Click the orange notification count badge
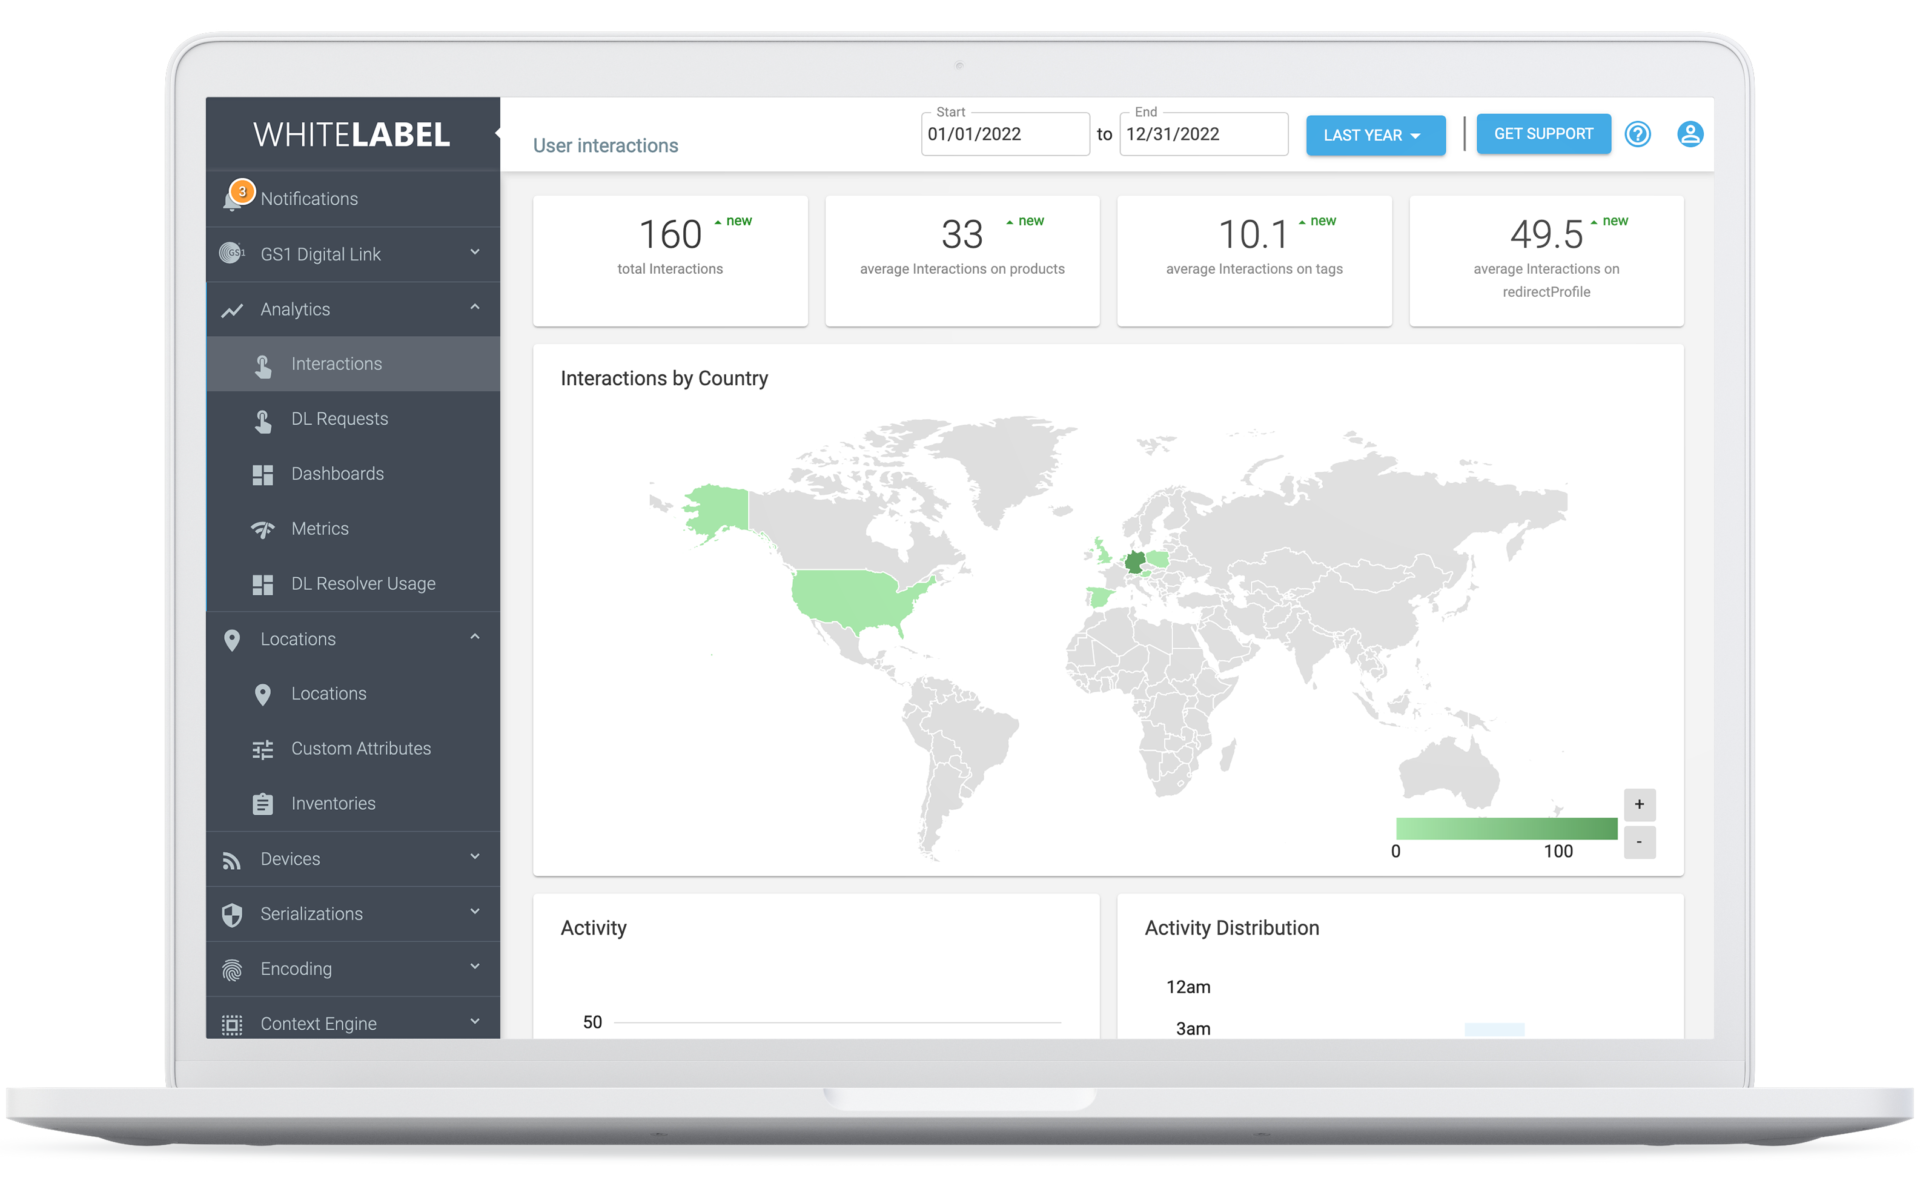Screen dimensions: 1920x1195 [x=242, y=191]
